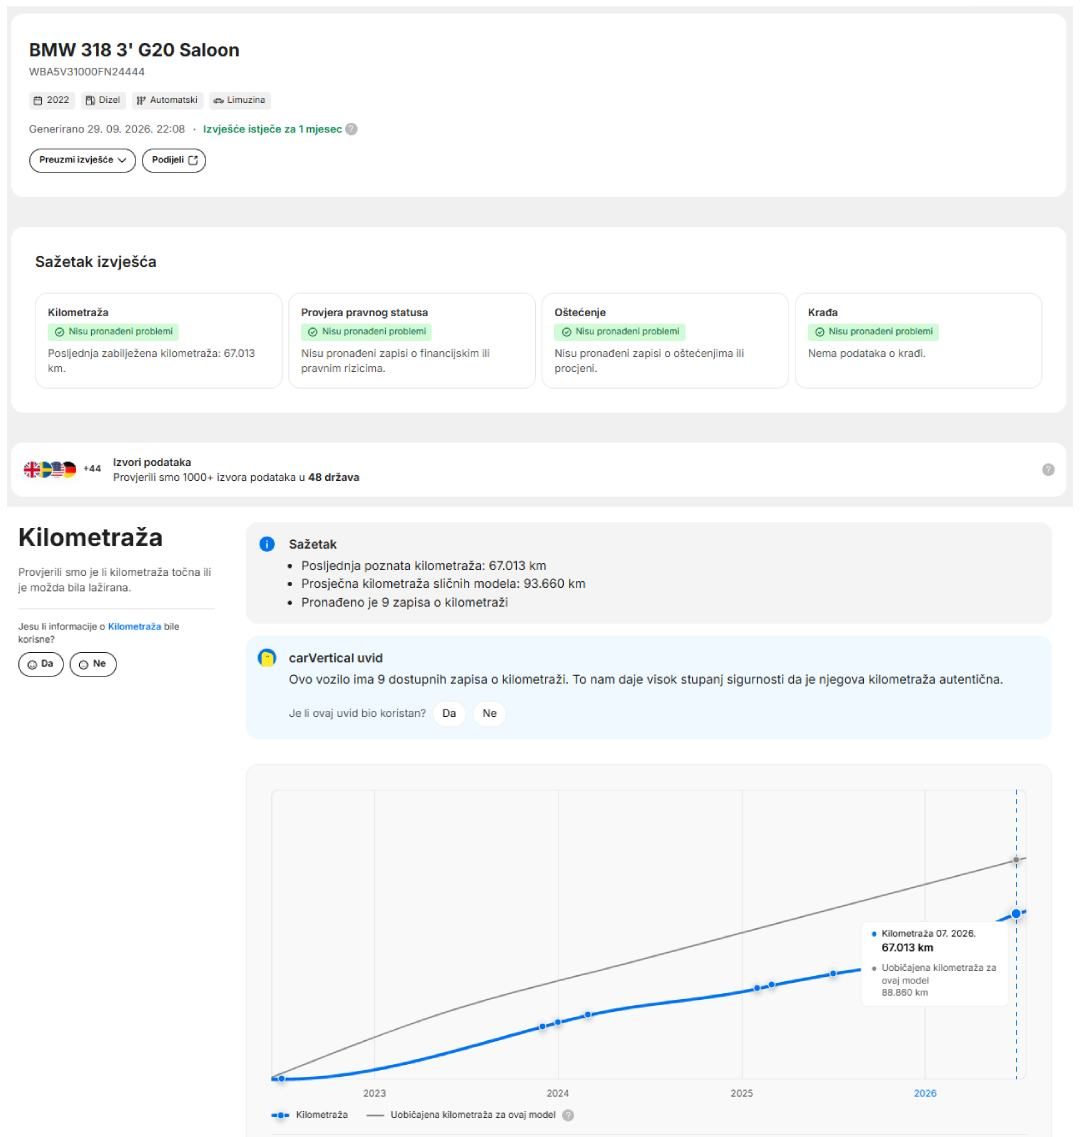Image resolution: width=1080 pixels, height=1137 pixels.
Task: Click the carVertical uvid logo icon
Action: click(x=267, y=658)
